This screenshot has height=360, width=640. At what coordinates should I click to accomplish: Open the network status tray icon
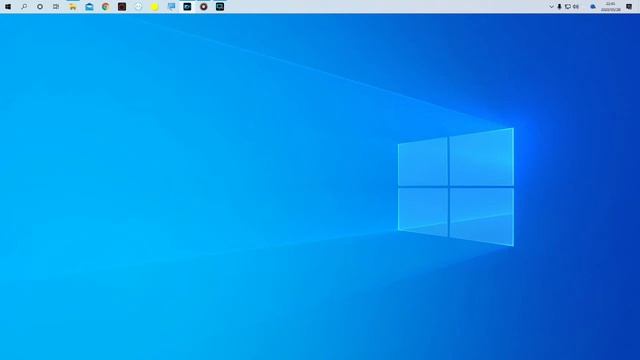(567, 7)
